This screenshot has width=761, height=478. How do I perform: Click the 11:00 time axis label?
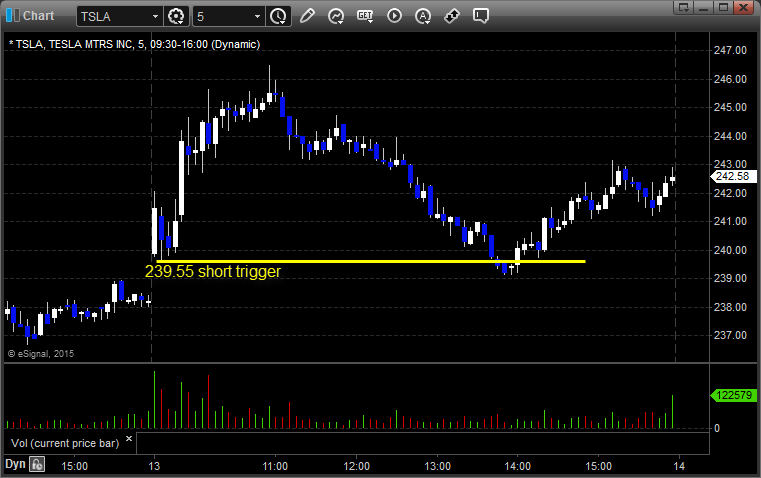click(275, 466)
